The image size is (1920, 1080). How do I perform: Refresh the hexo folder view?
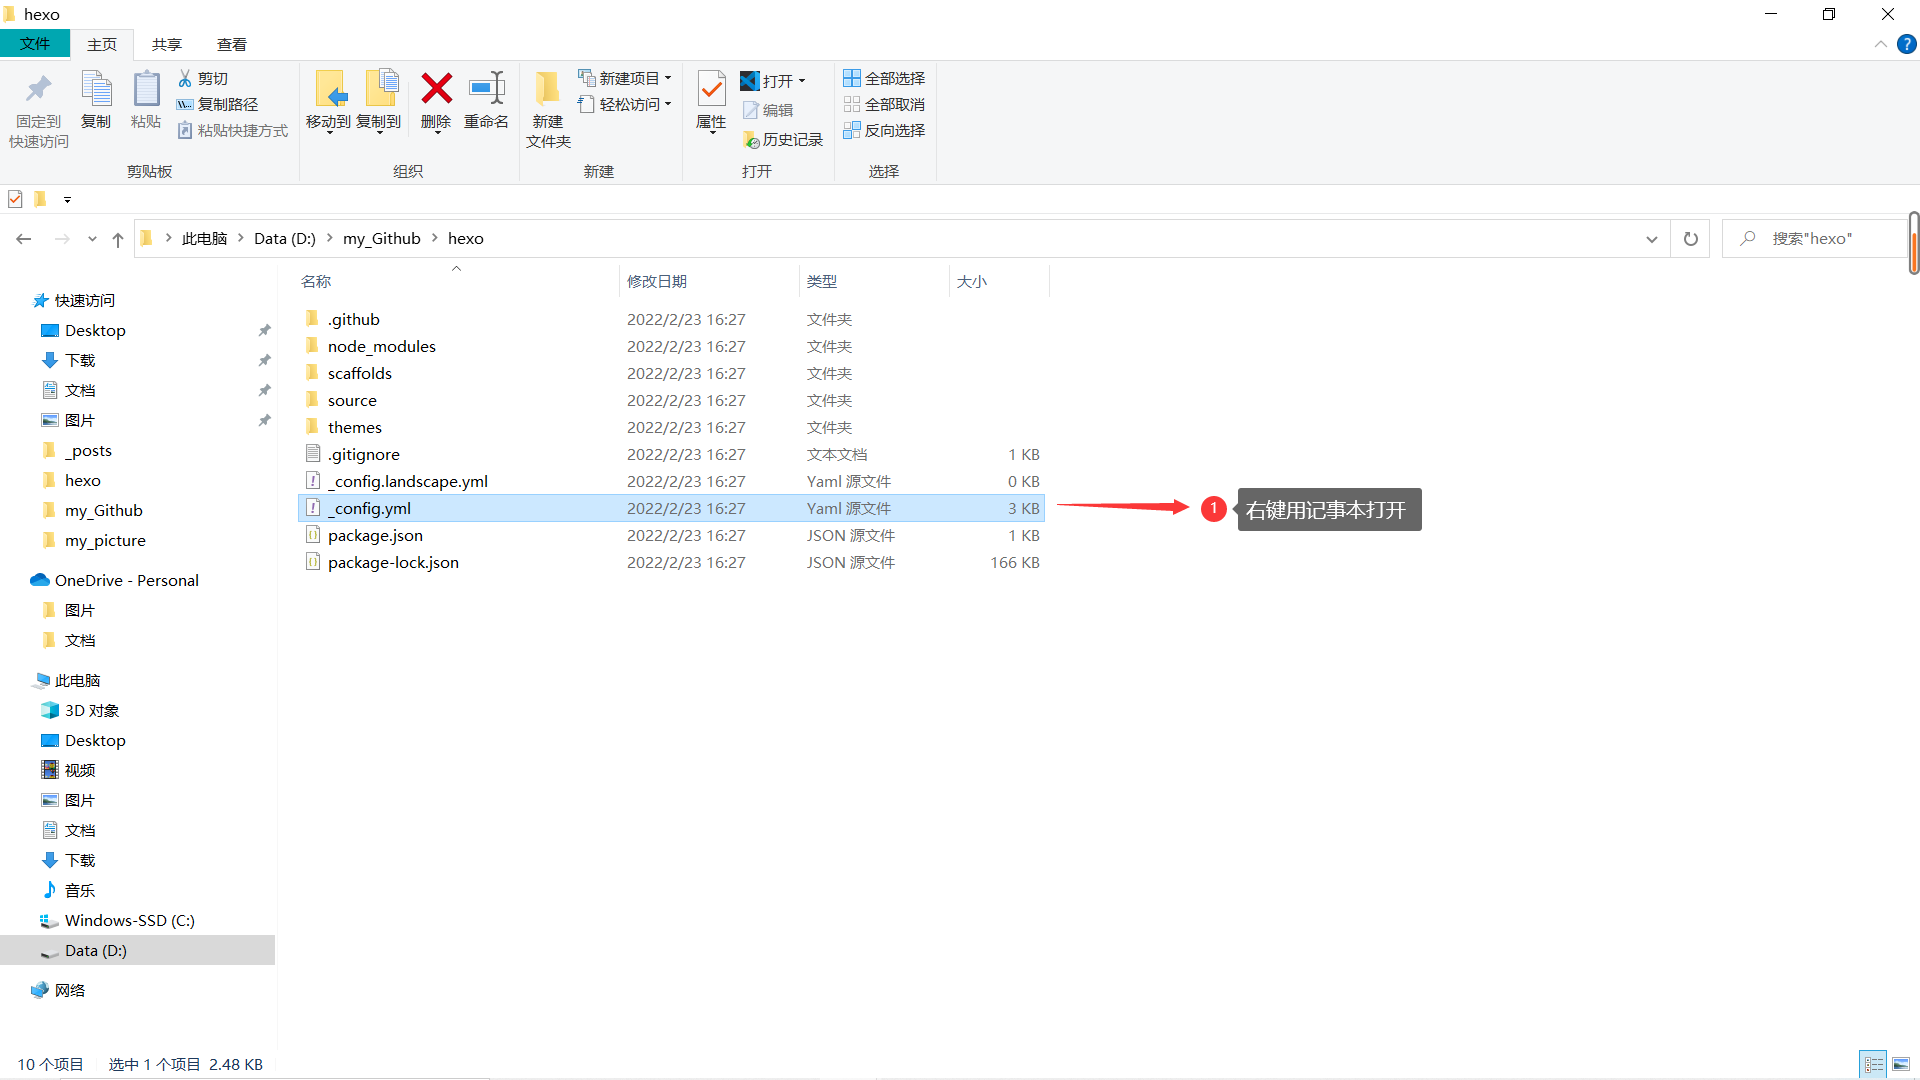(x=1691, y=239)
